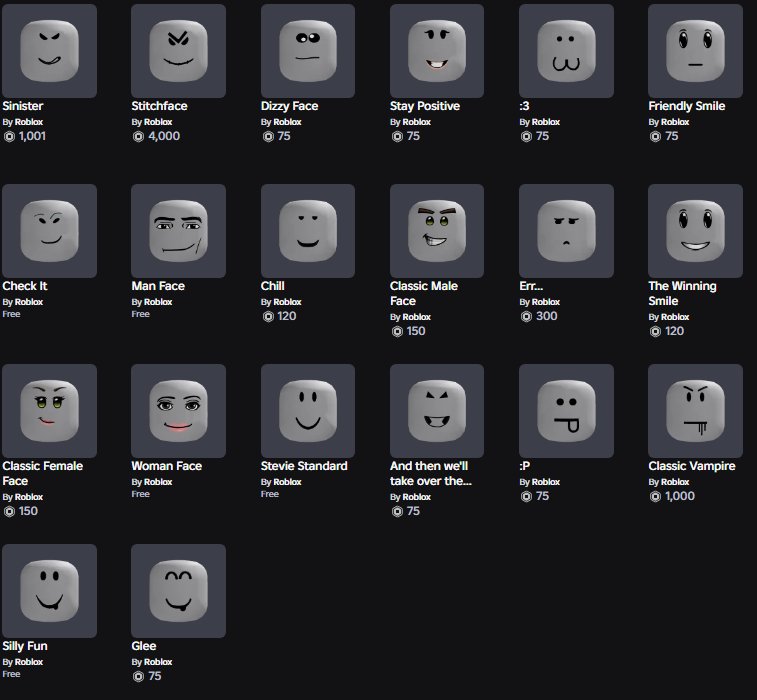
Task: Click the 1,001 price of Sinister
Action: pyautogui.click(x=32, y=136)
